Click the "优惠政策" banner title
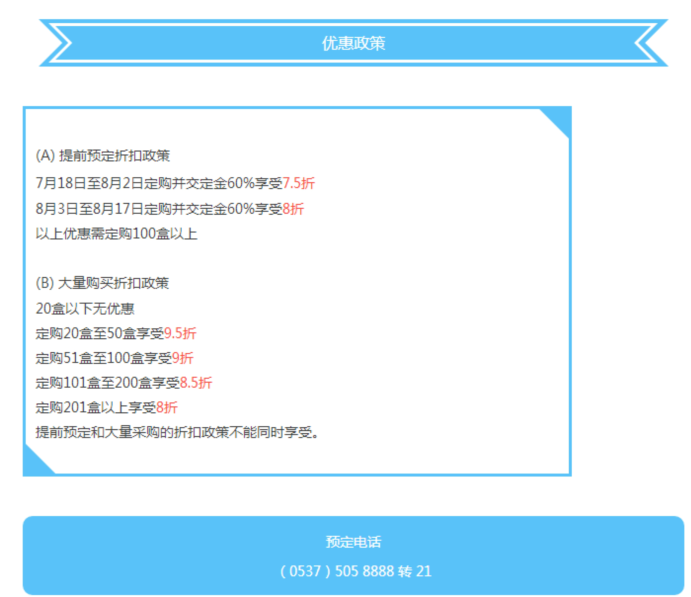The height and width of the screenshot is (597, 691). pyautogui.click(x=353, y=43)
